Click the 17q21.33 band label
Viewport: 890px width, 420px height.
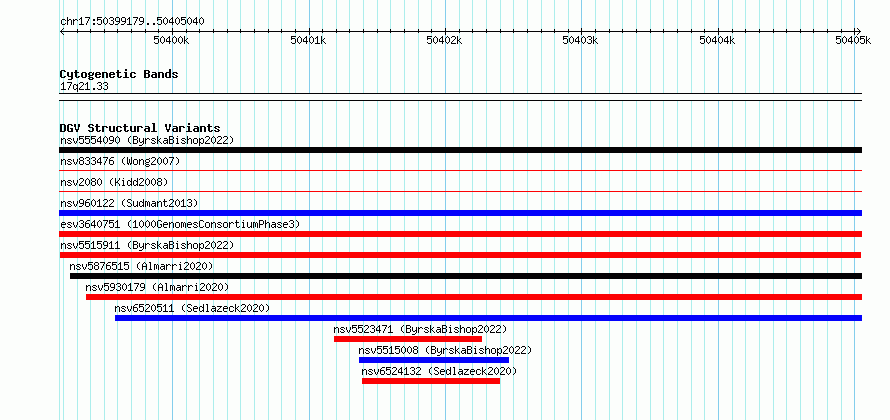(84, 87)
